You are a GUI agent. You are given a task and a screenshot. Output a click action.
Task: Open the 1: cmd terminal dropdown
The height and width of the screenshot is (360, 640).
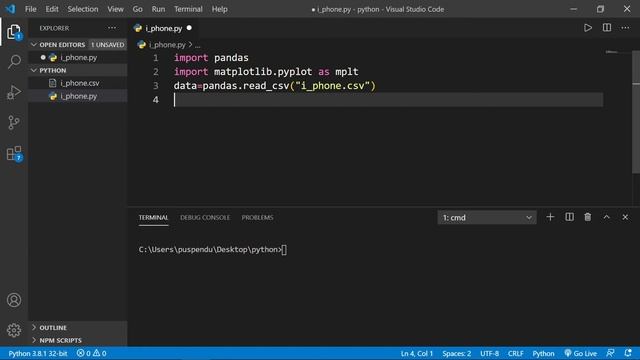[x=487, y=218]
